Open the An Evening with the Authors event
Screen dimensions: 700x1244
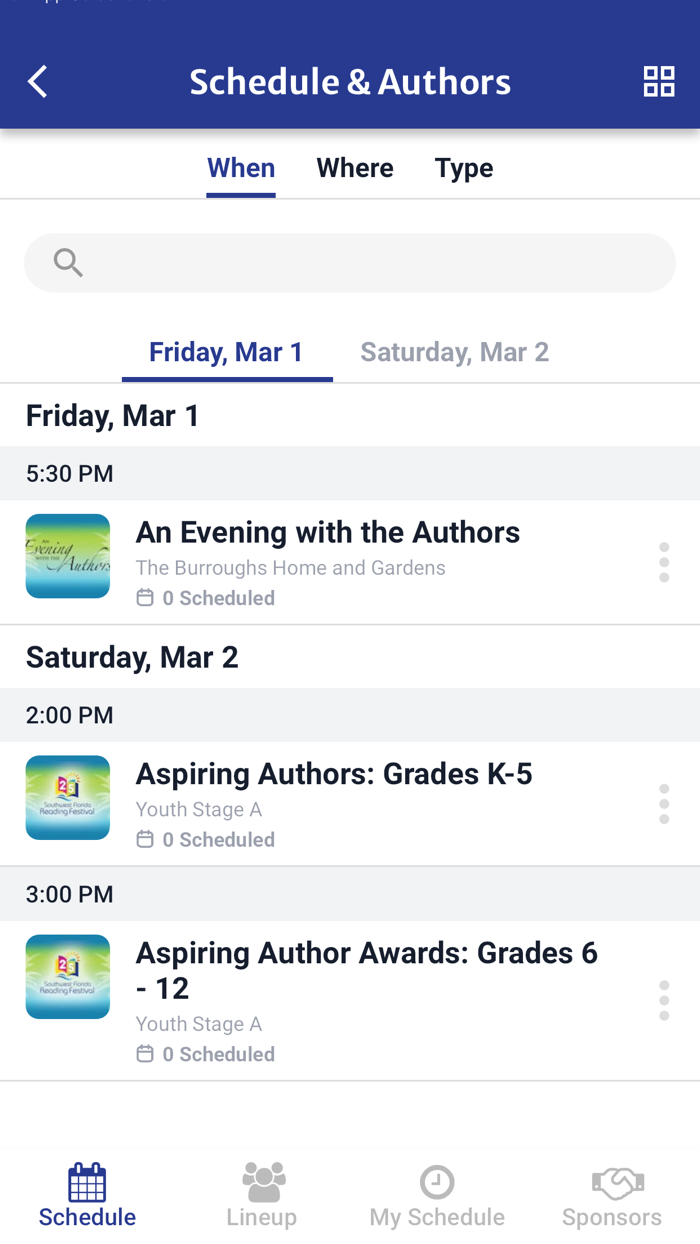click(x=328, y=532)
